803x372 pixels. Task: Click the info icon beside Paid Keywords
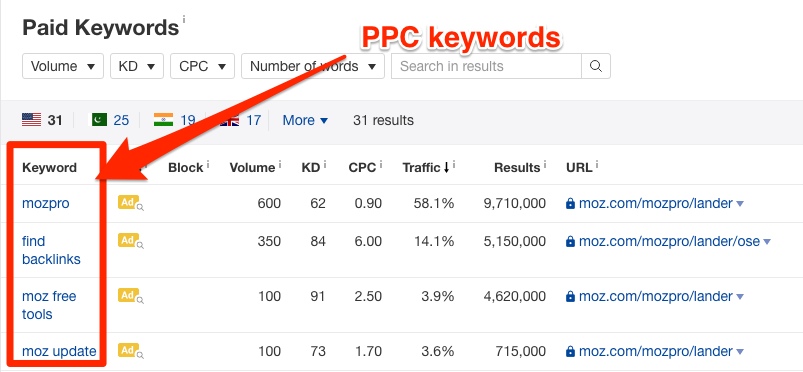184,19
